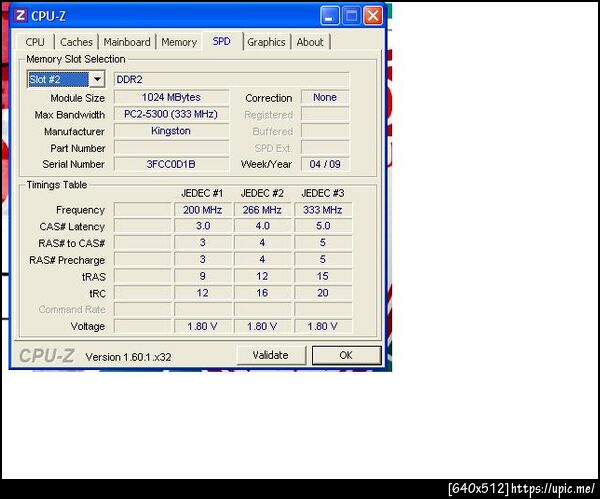The image size is (600, 499).
Task: Switch to the CPU tab
Action: [x=35, y=42]
